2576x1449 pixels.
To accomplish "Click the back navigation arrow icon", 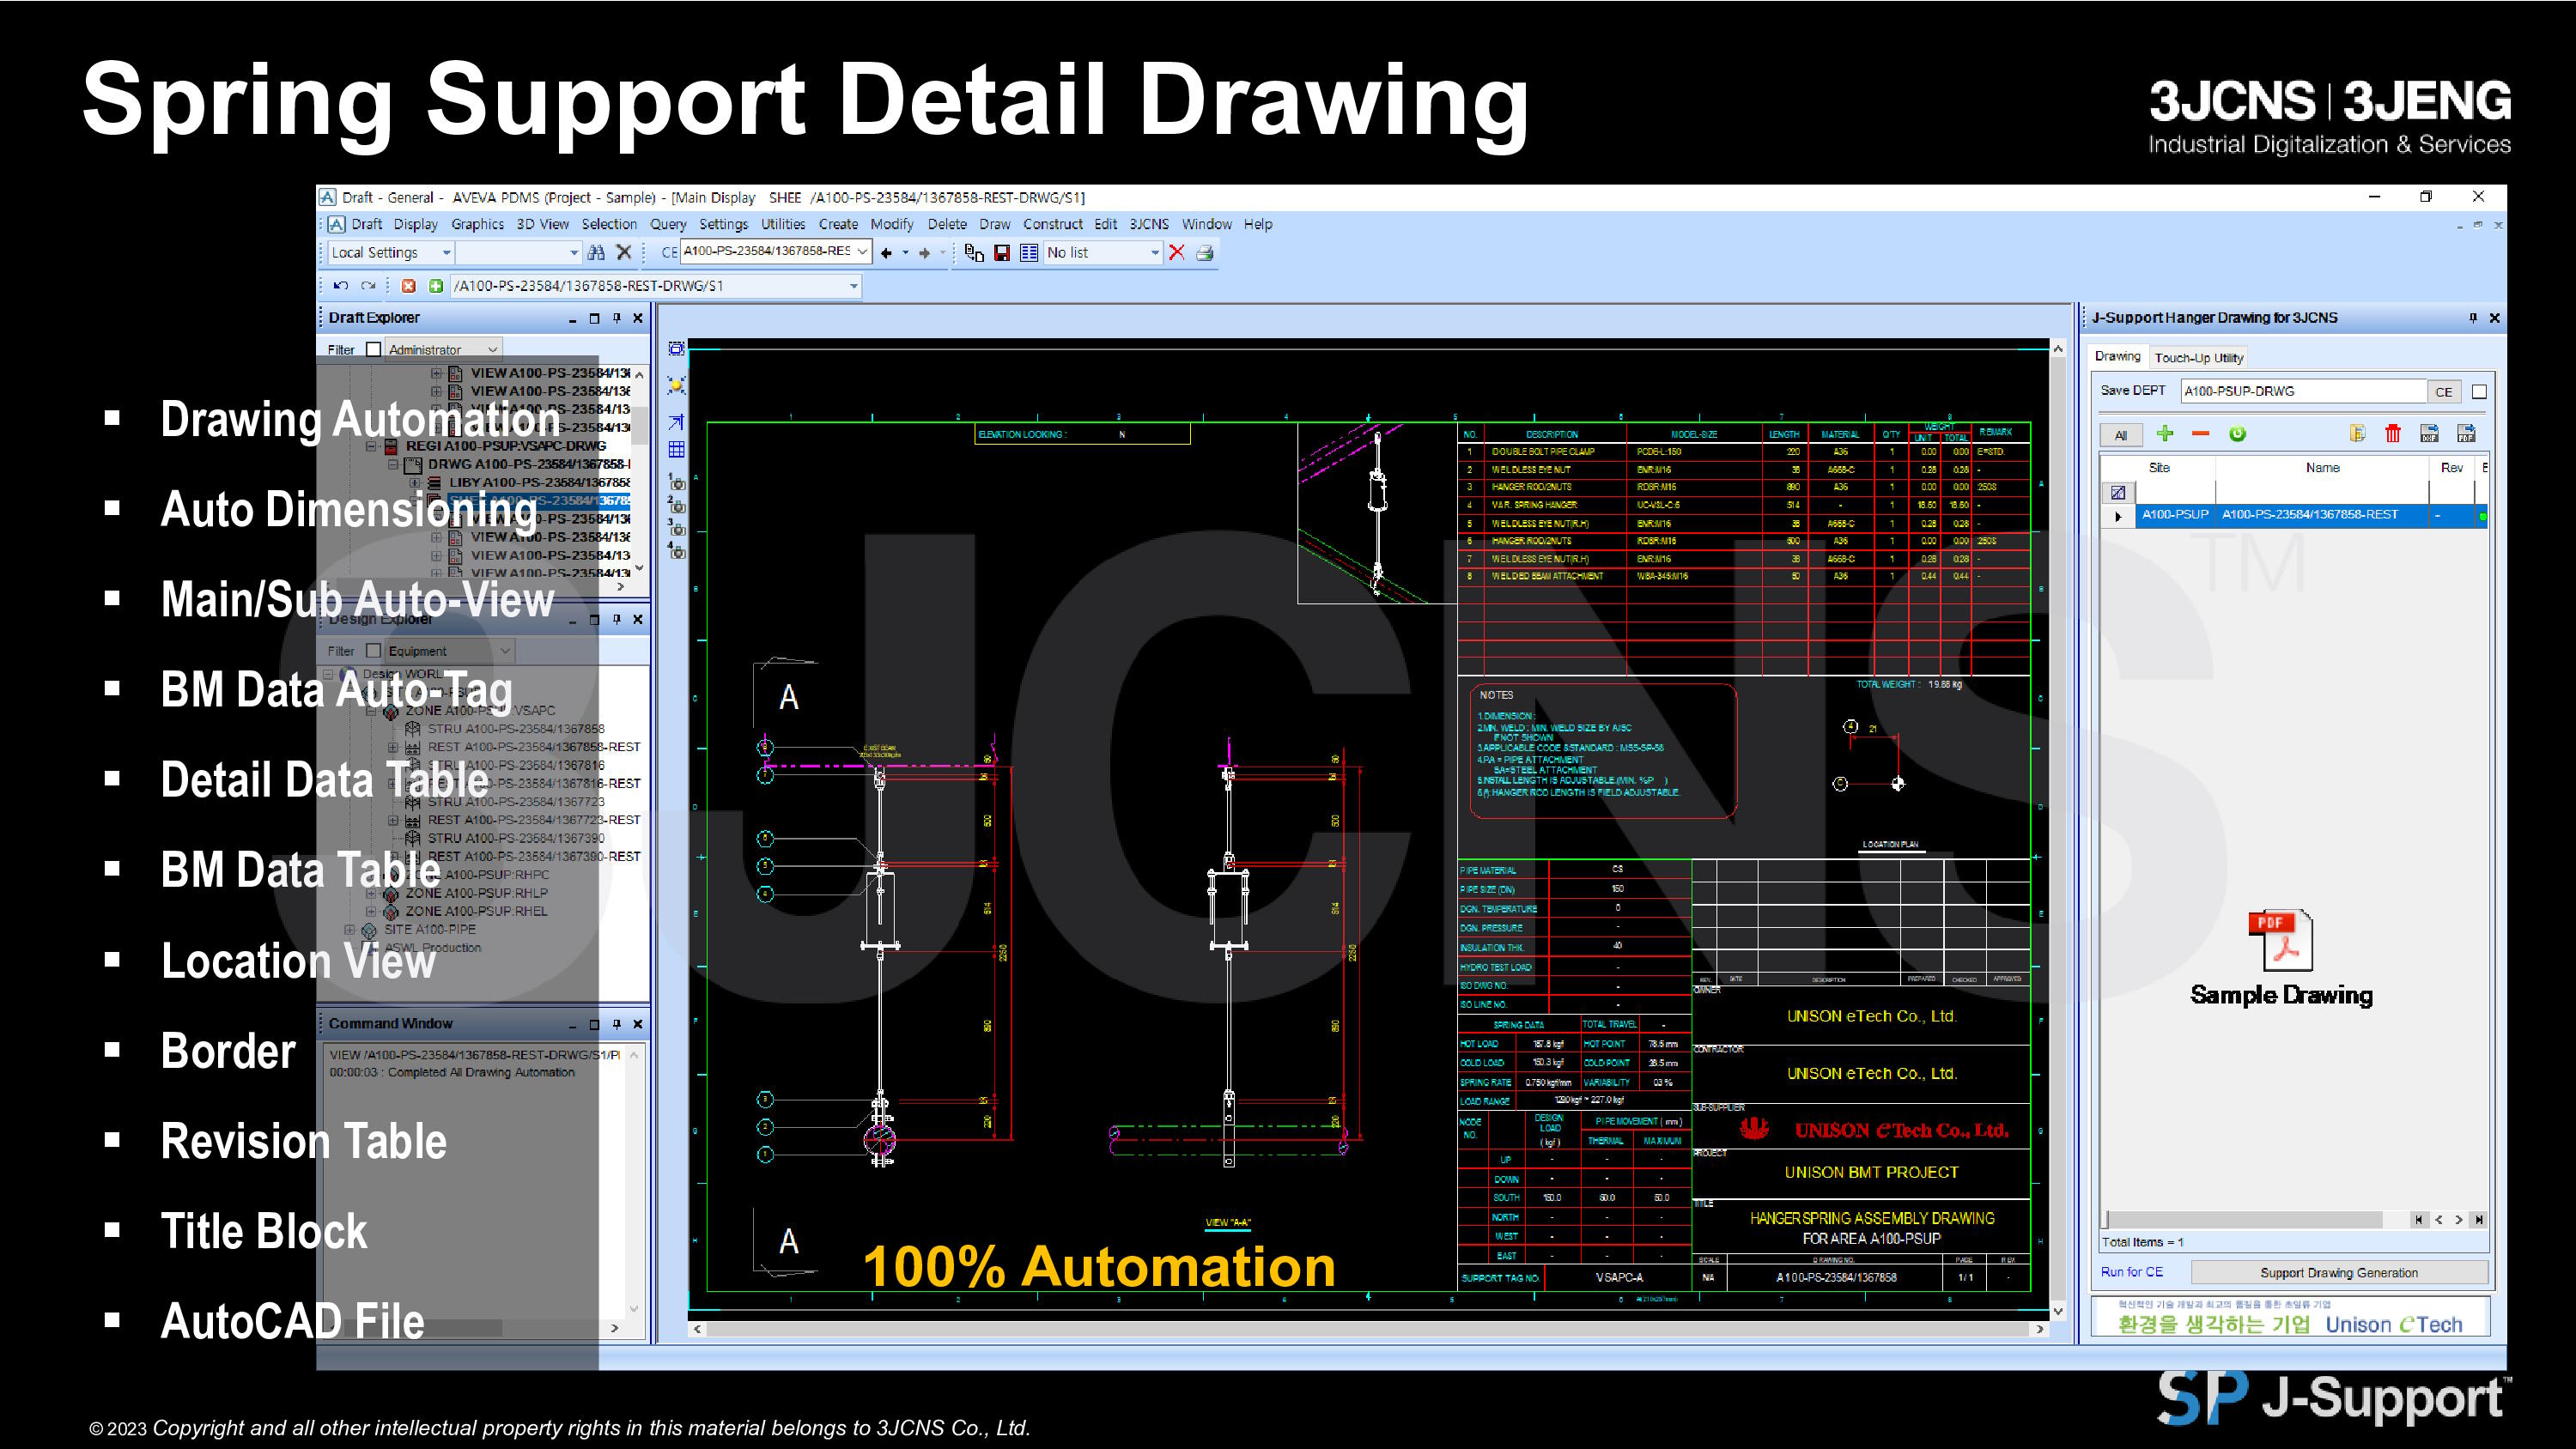I will 886,253.
